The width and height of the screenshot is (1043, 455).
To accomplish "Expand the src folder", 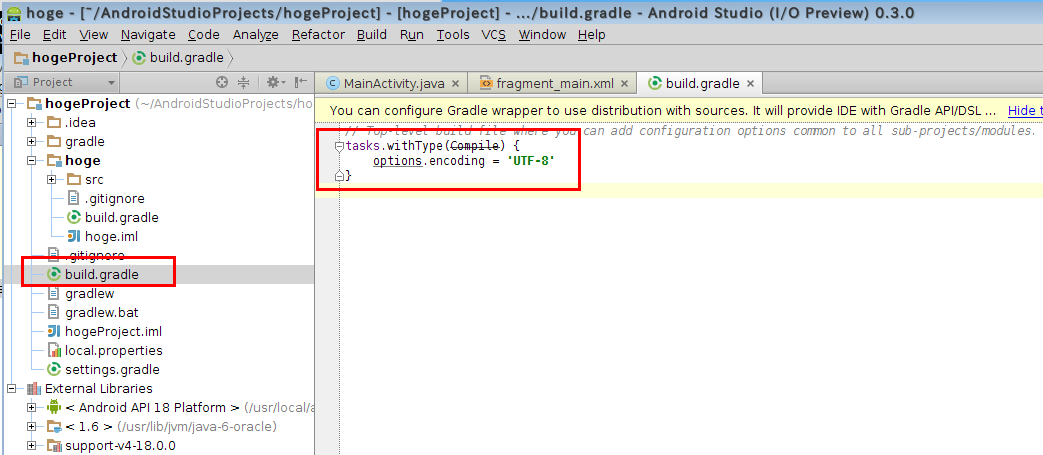I will 52,179.
